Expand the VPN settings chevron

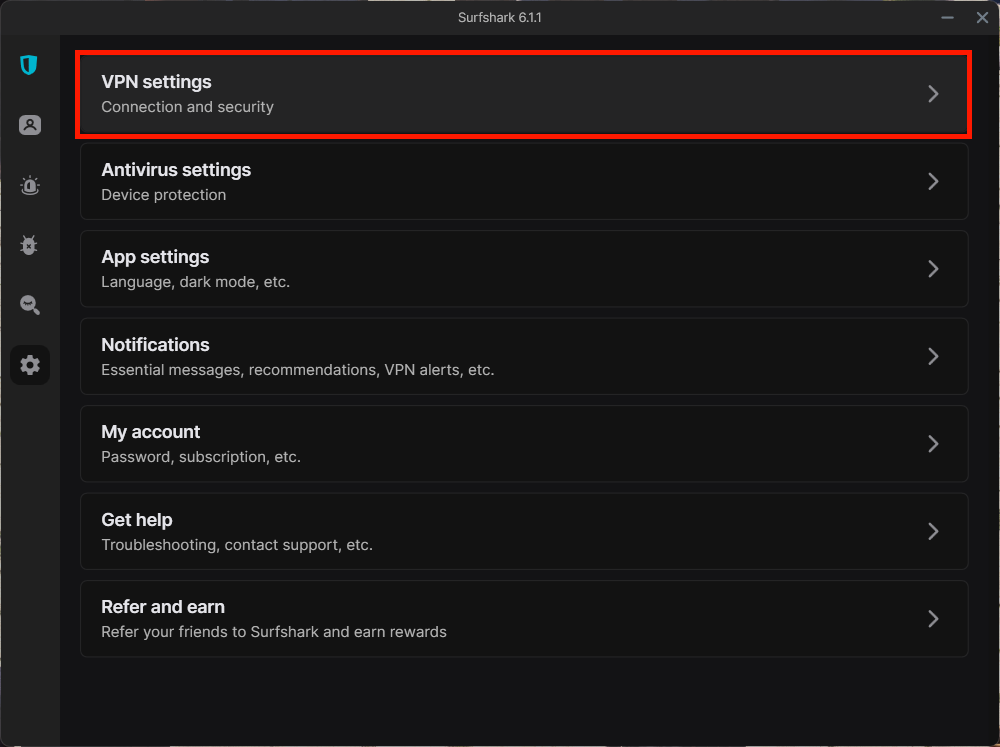tap(933, 93)
